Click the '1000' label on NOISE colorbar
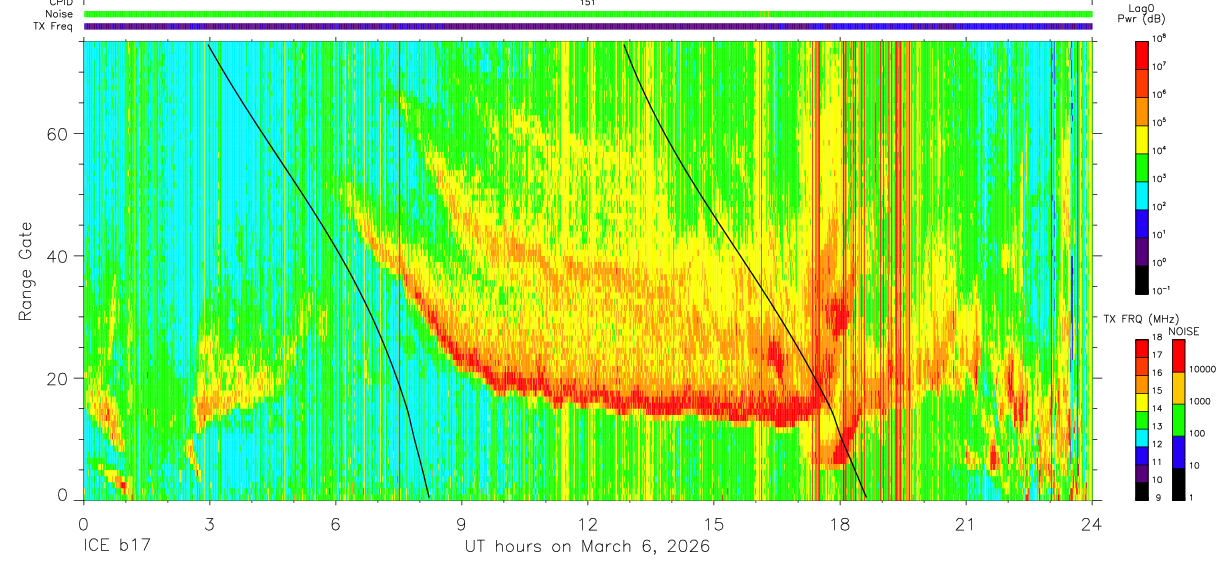Viewport: 1228px width, 567px height. 1201,402
